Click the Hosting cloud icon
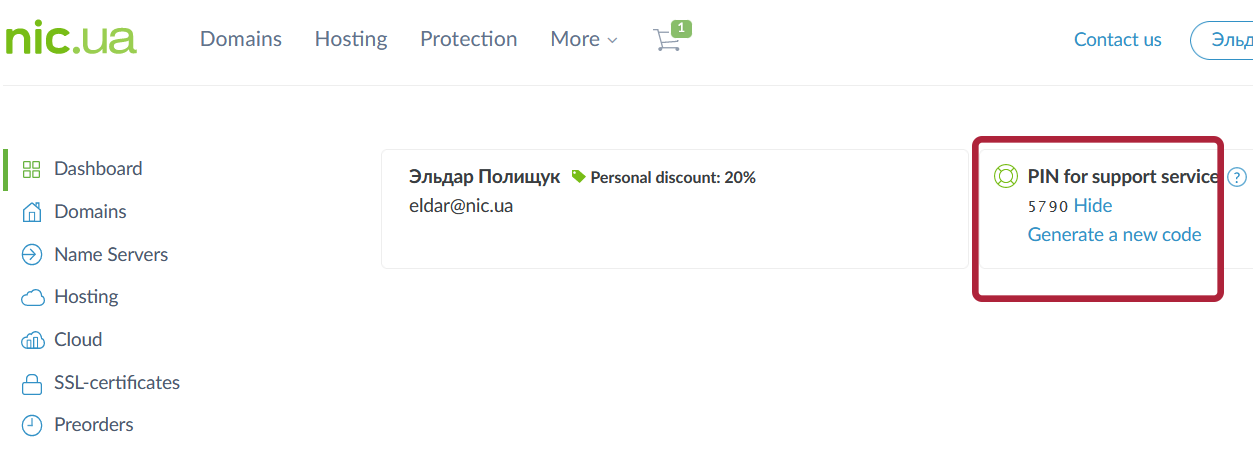The height and width of the screenshot is (453, 1253). (32, 297)
